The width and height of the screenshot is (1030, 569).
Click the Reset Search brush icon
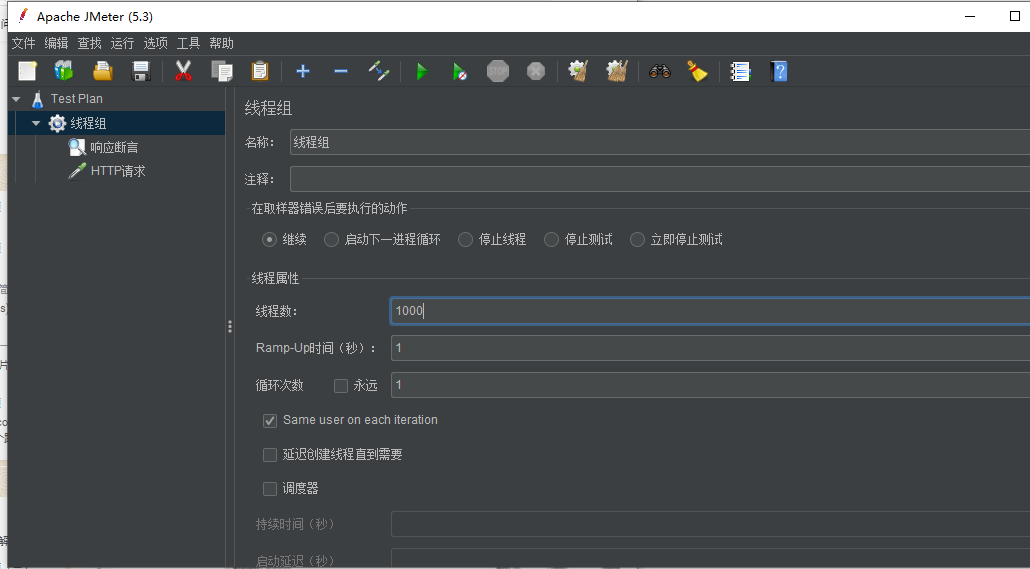pyautogui.click(x=698, y=71)
